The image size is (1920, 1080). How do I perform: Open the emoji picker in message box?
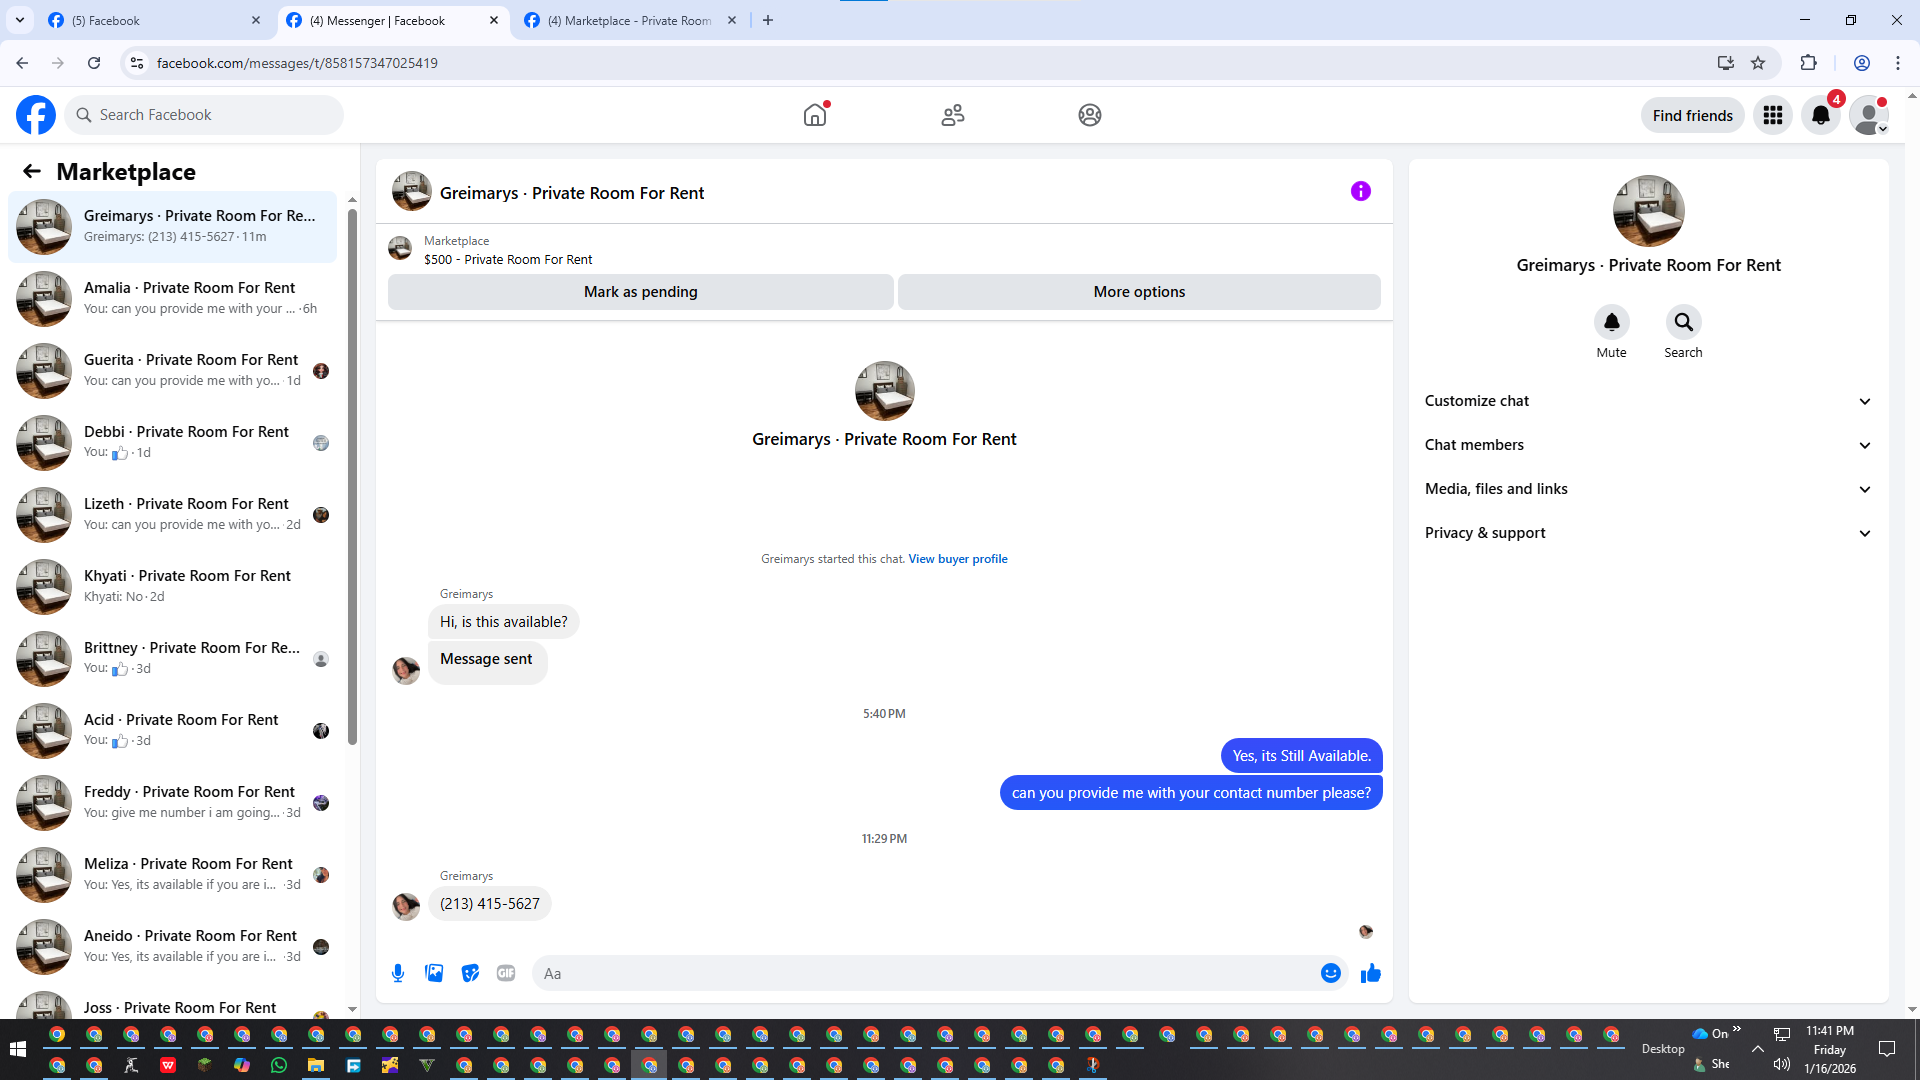(x=1330, y=973)
